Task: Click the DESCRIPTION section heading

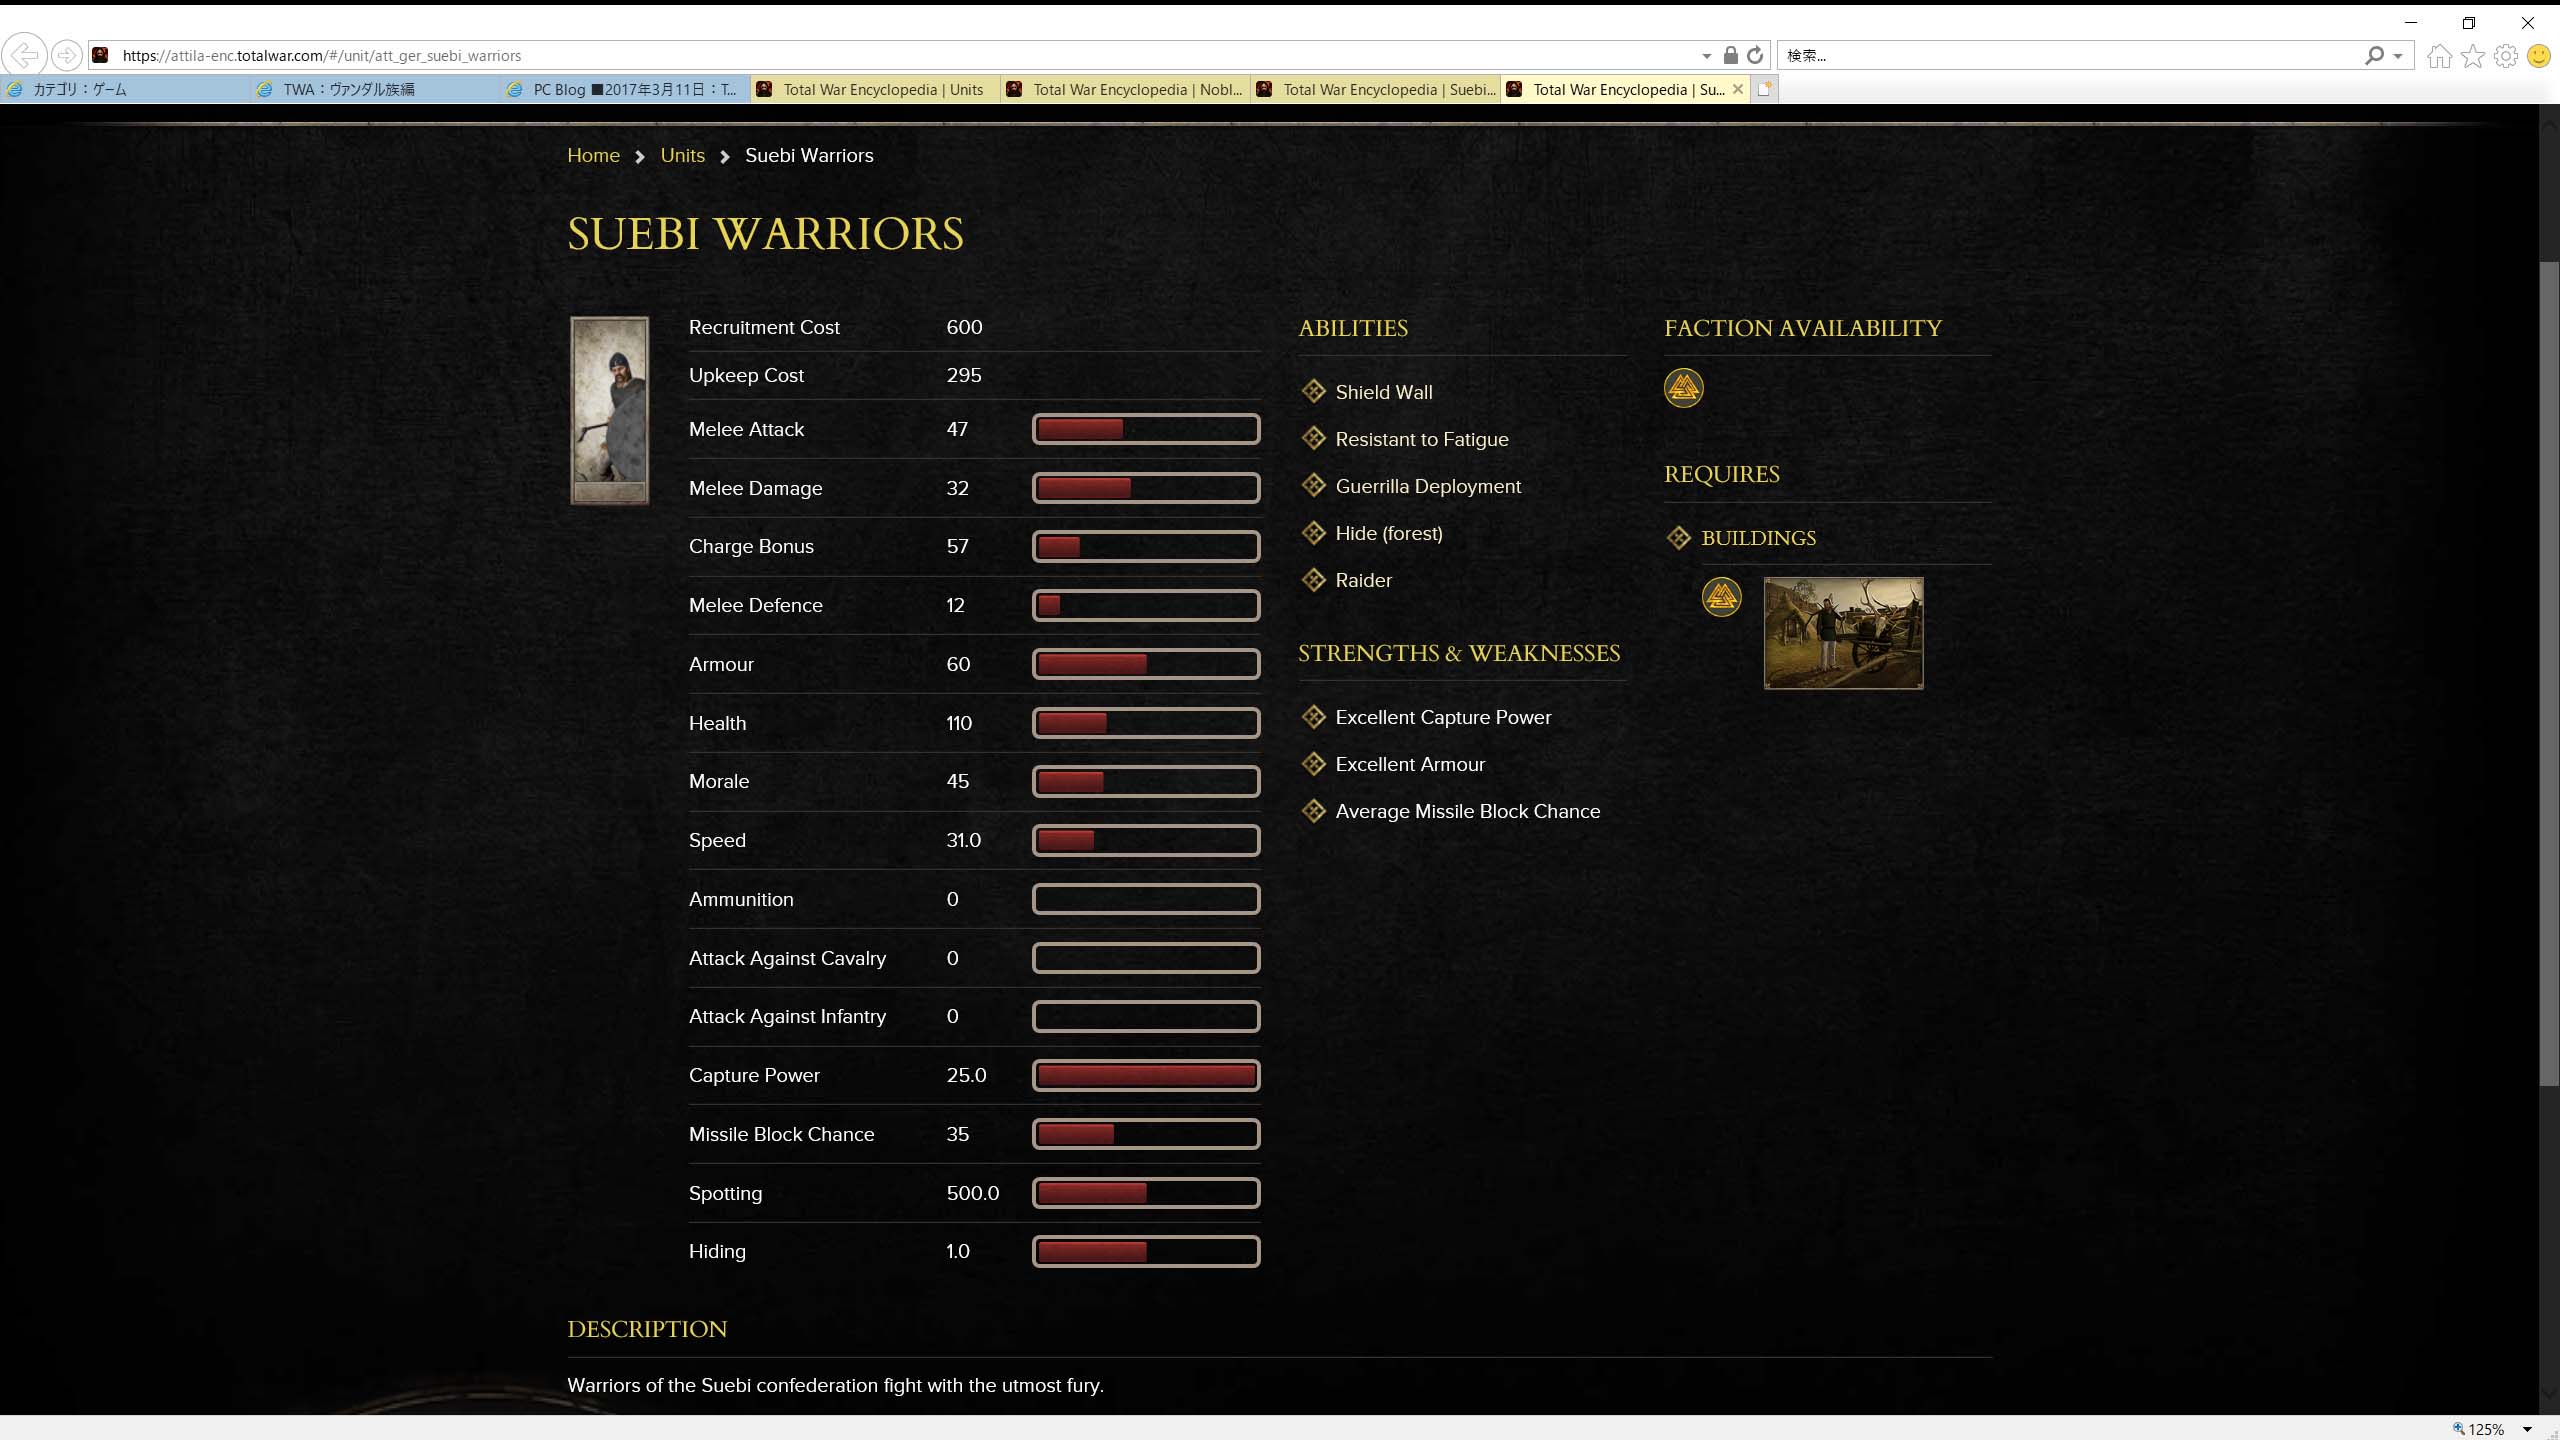Action: (647, 1329)
